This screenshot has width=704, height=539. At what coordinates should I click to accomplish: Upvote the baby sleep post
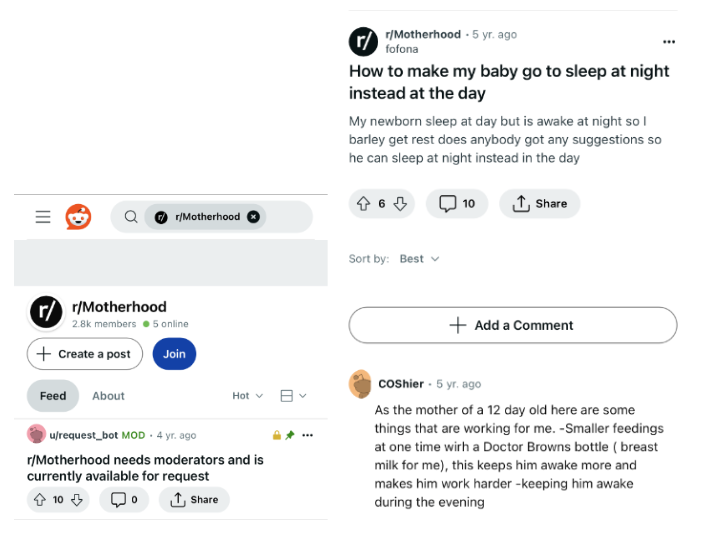(x=364, y=204)
